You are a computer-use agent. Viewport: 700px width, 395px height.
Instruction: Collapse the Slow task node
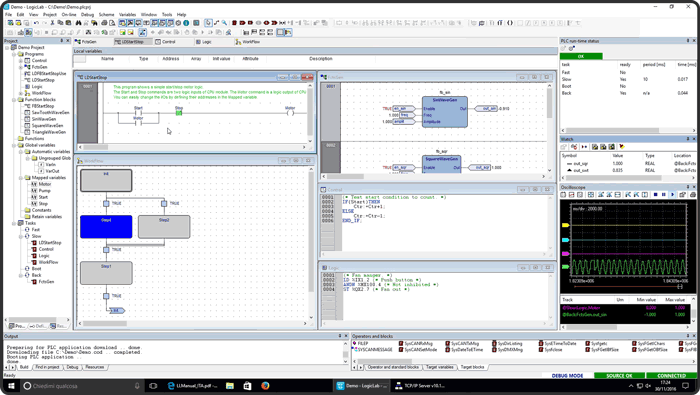pos(21,236)
